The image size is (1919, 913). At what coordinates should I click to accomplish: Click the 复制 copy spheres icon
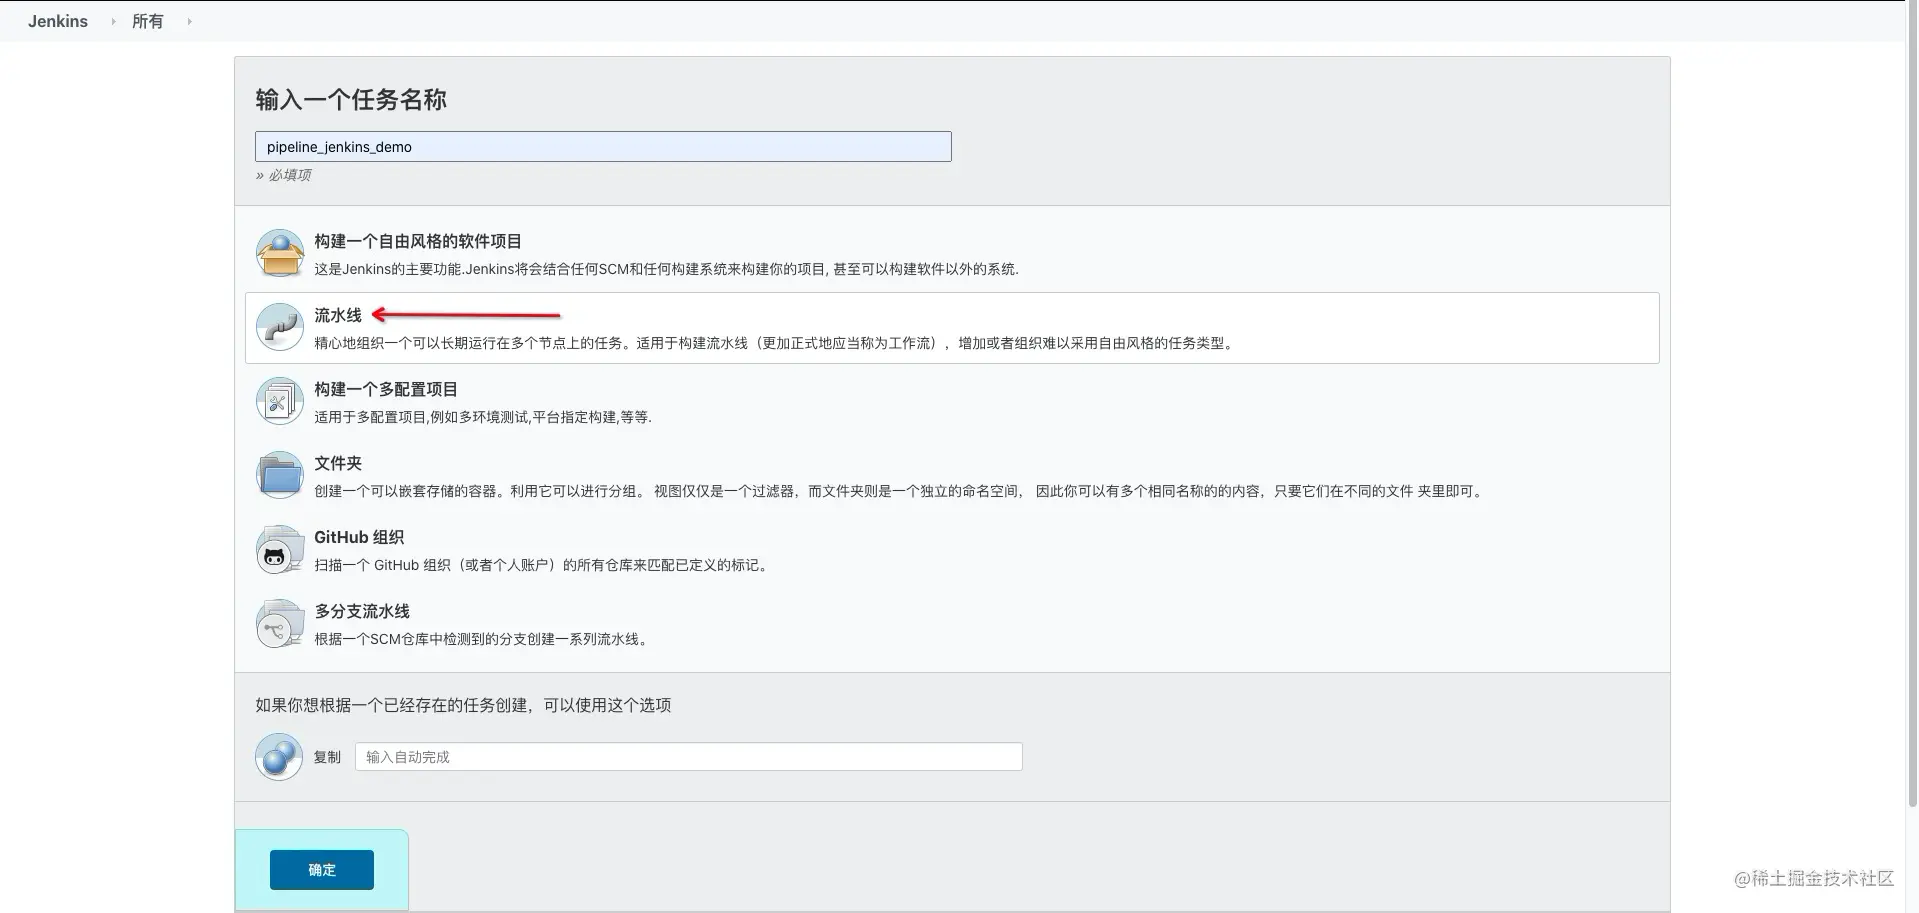[279, 757]
